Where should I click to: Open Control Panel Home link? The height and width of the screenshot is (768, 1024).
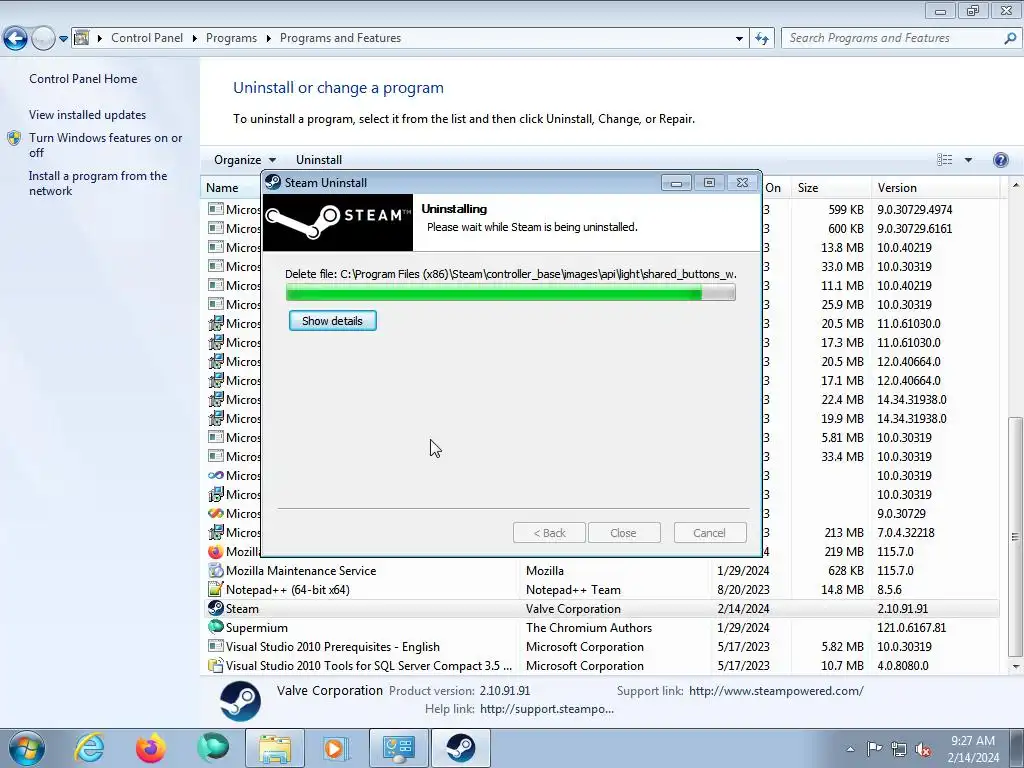[83, 79]
